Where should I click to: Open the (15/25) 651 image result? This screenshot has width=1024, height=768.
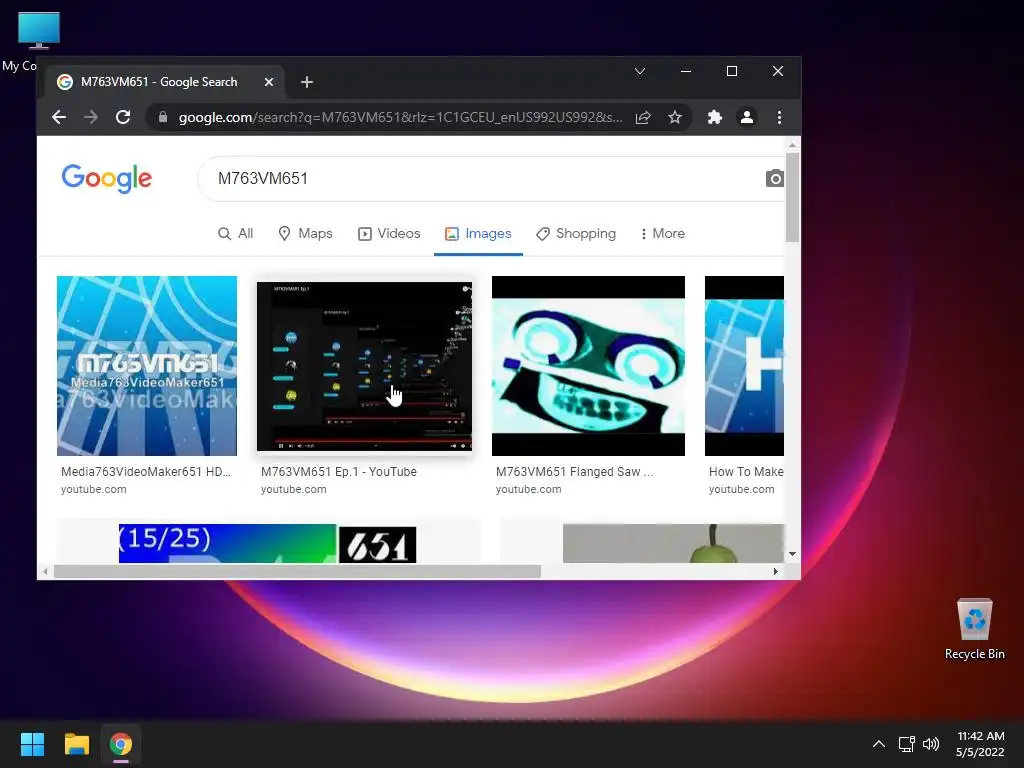[x=267, y=543]
